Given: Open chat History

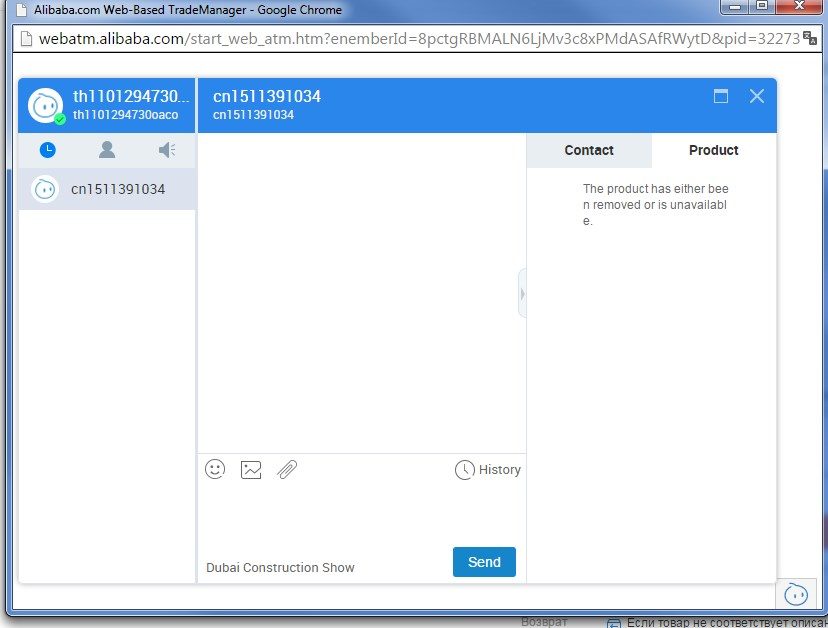Looking at the screenshot, I should tap(487, 470).
